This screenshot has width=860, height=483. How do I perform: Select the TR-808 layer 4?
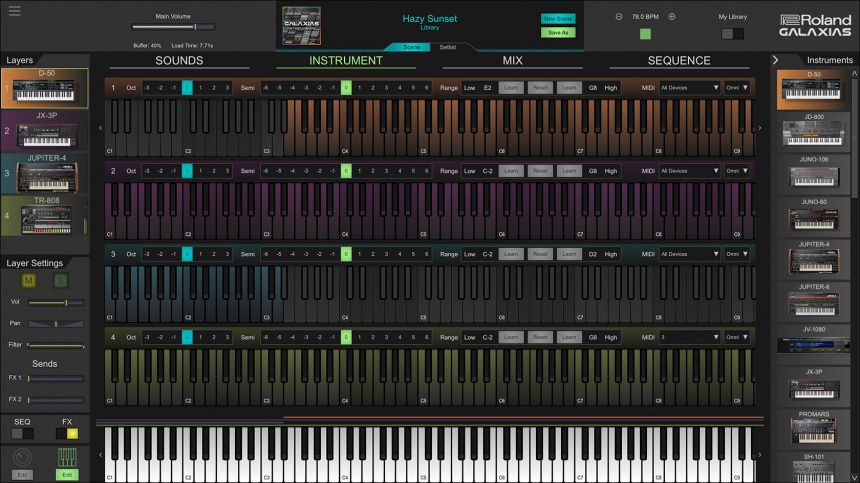44,216
